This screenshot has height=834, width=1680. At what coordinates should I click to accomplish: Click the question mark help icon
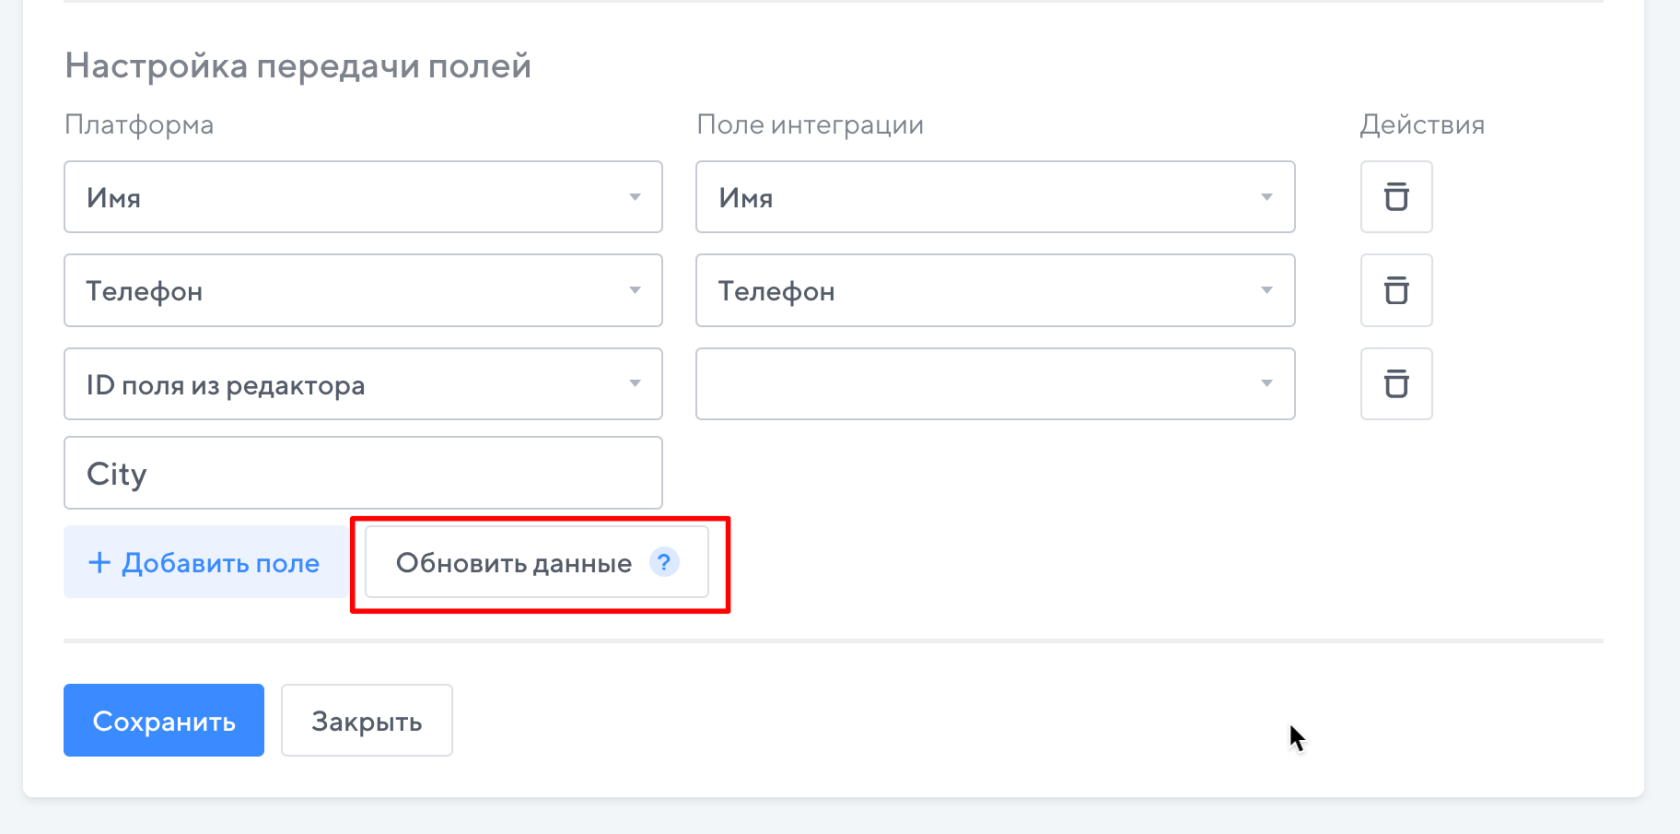click(664, 562)
